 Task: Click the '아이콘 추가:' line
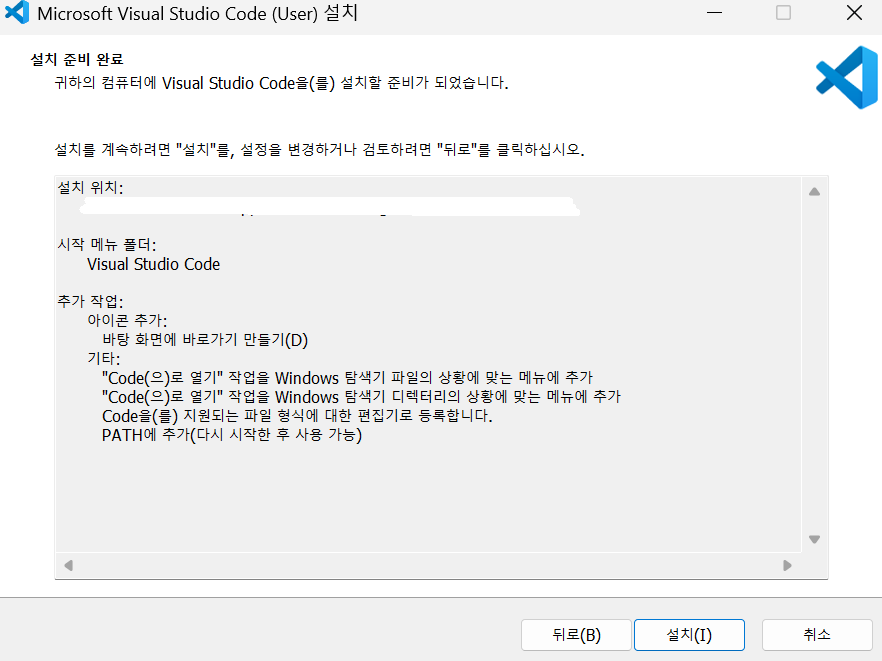pyautogui.click(x=127, y=320)
